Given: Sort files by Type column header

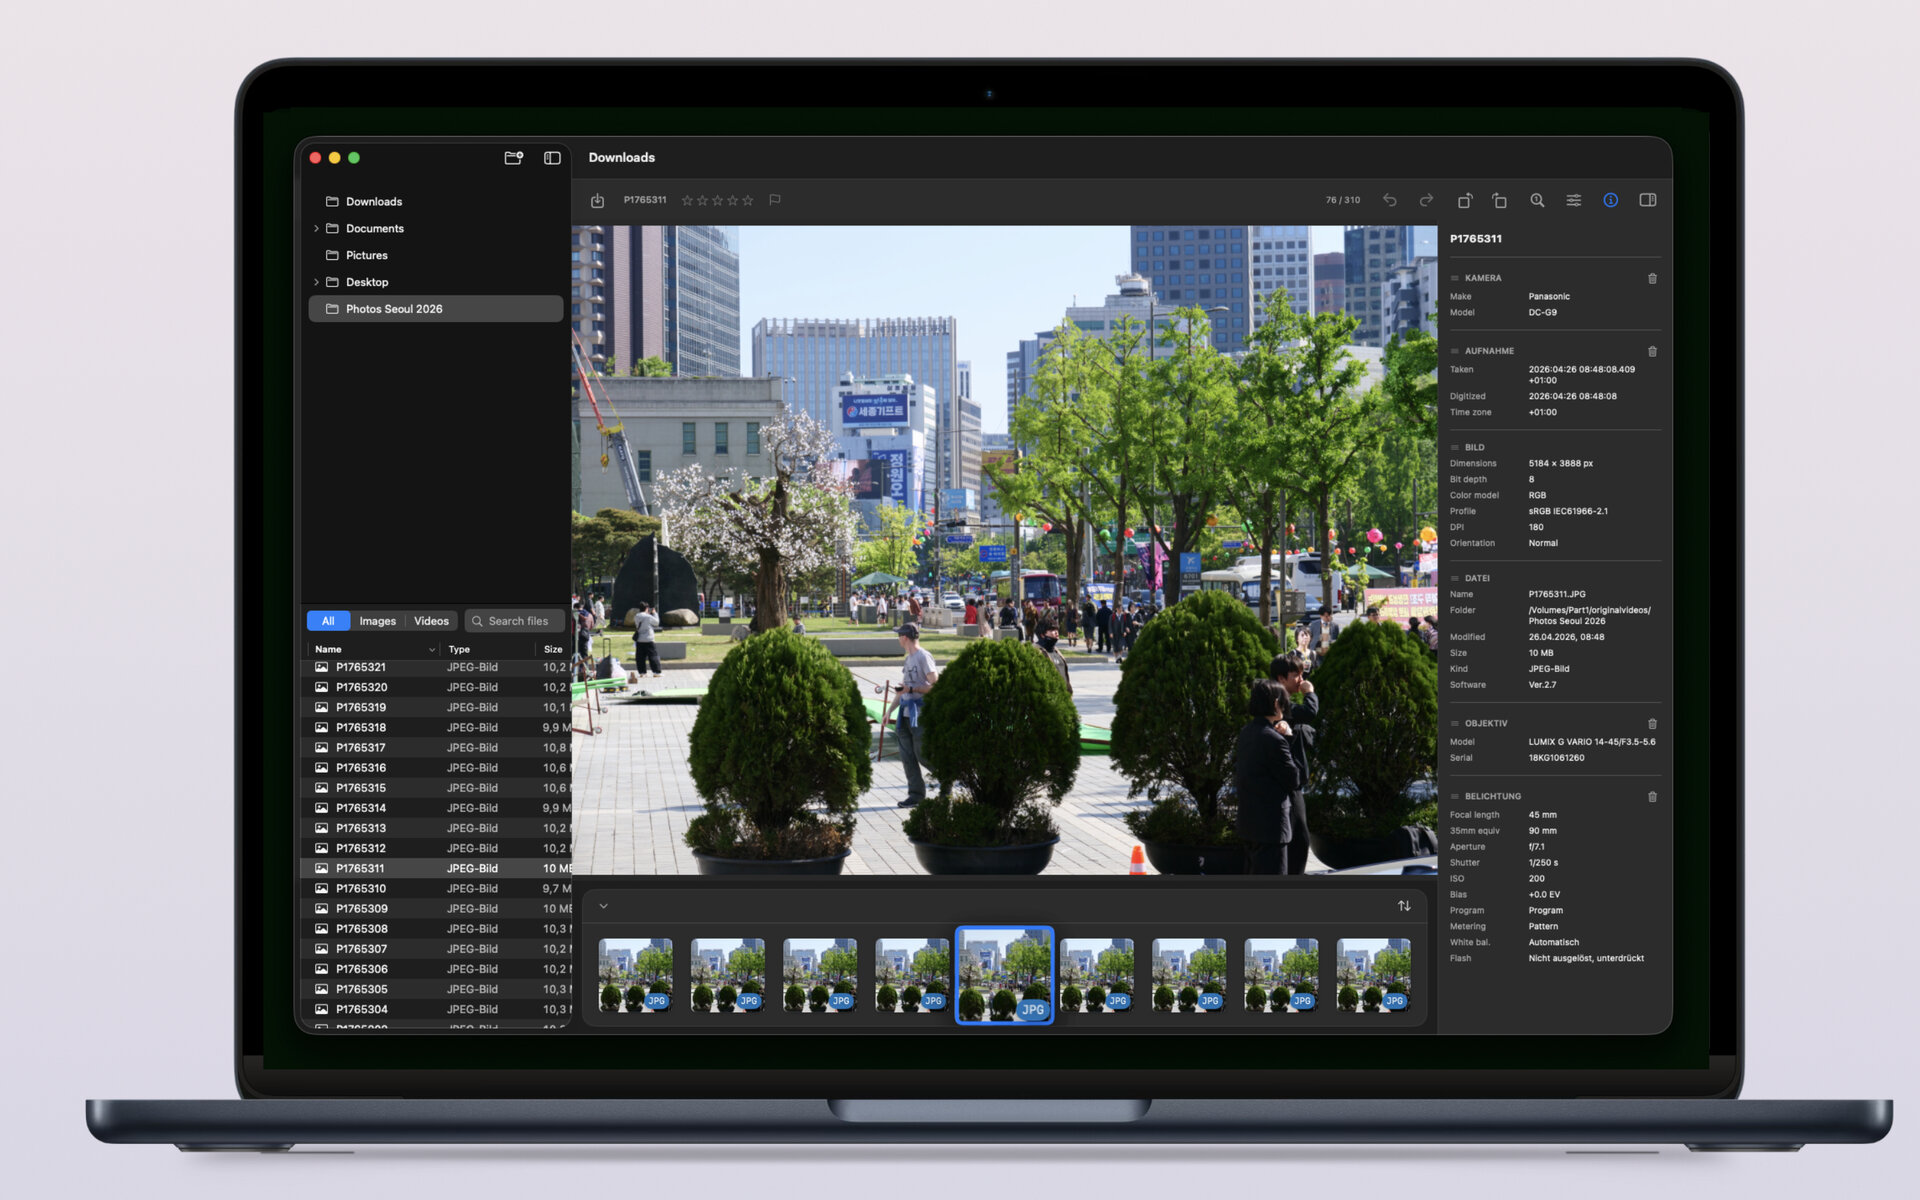Looking at the screenshot, I should pyautogui.click(x=459, y=649).
